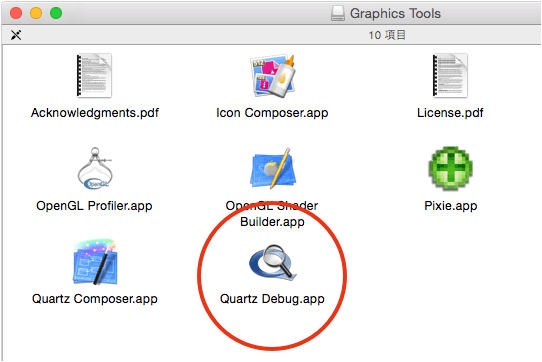Select the Quartz Composer app icon

pyautogui.click(x=95, y=262)
